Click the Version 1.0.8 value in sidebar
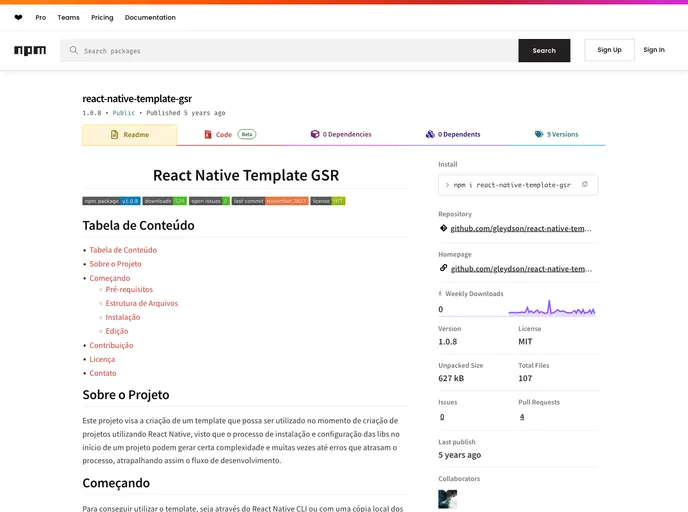The height and width of the screenshot is (512, 688). pyautogui.click(x=448, y=342)
